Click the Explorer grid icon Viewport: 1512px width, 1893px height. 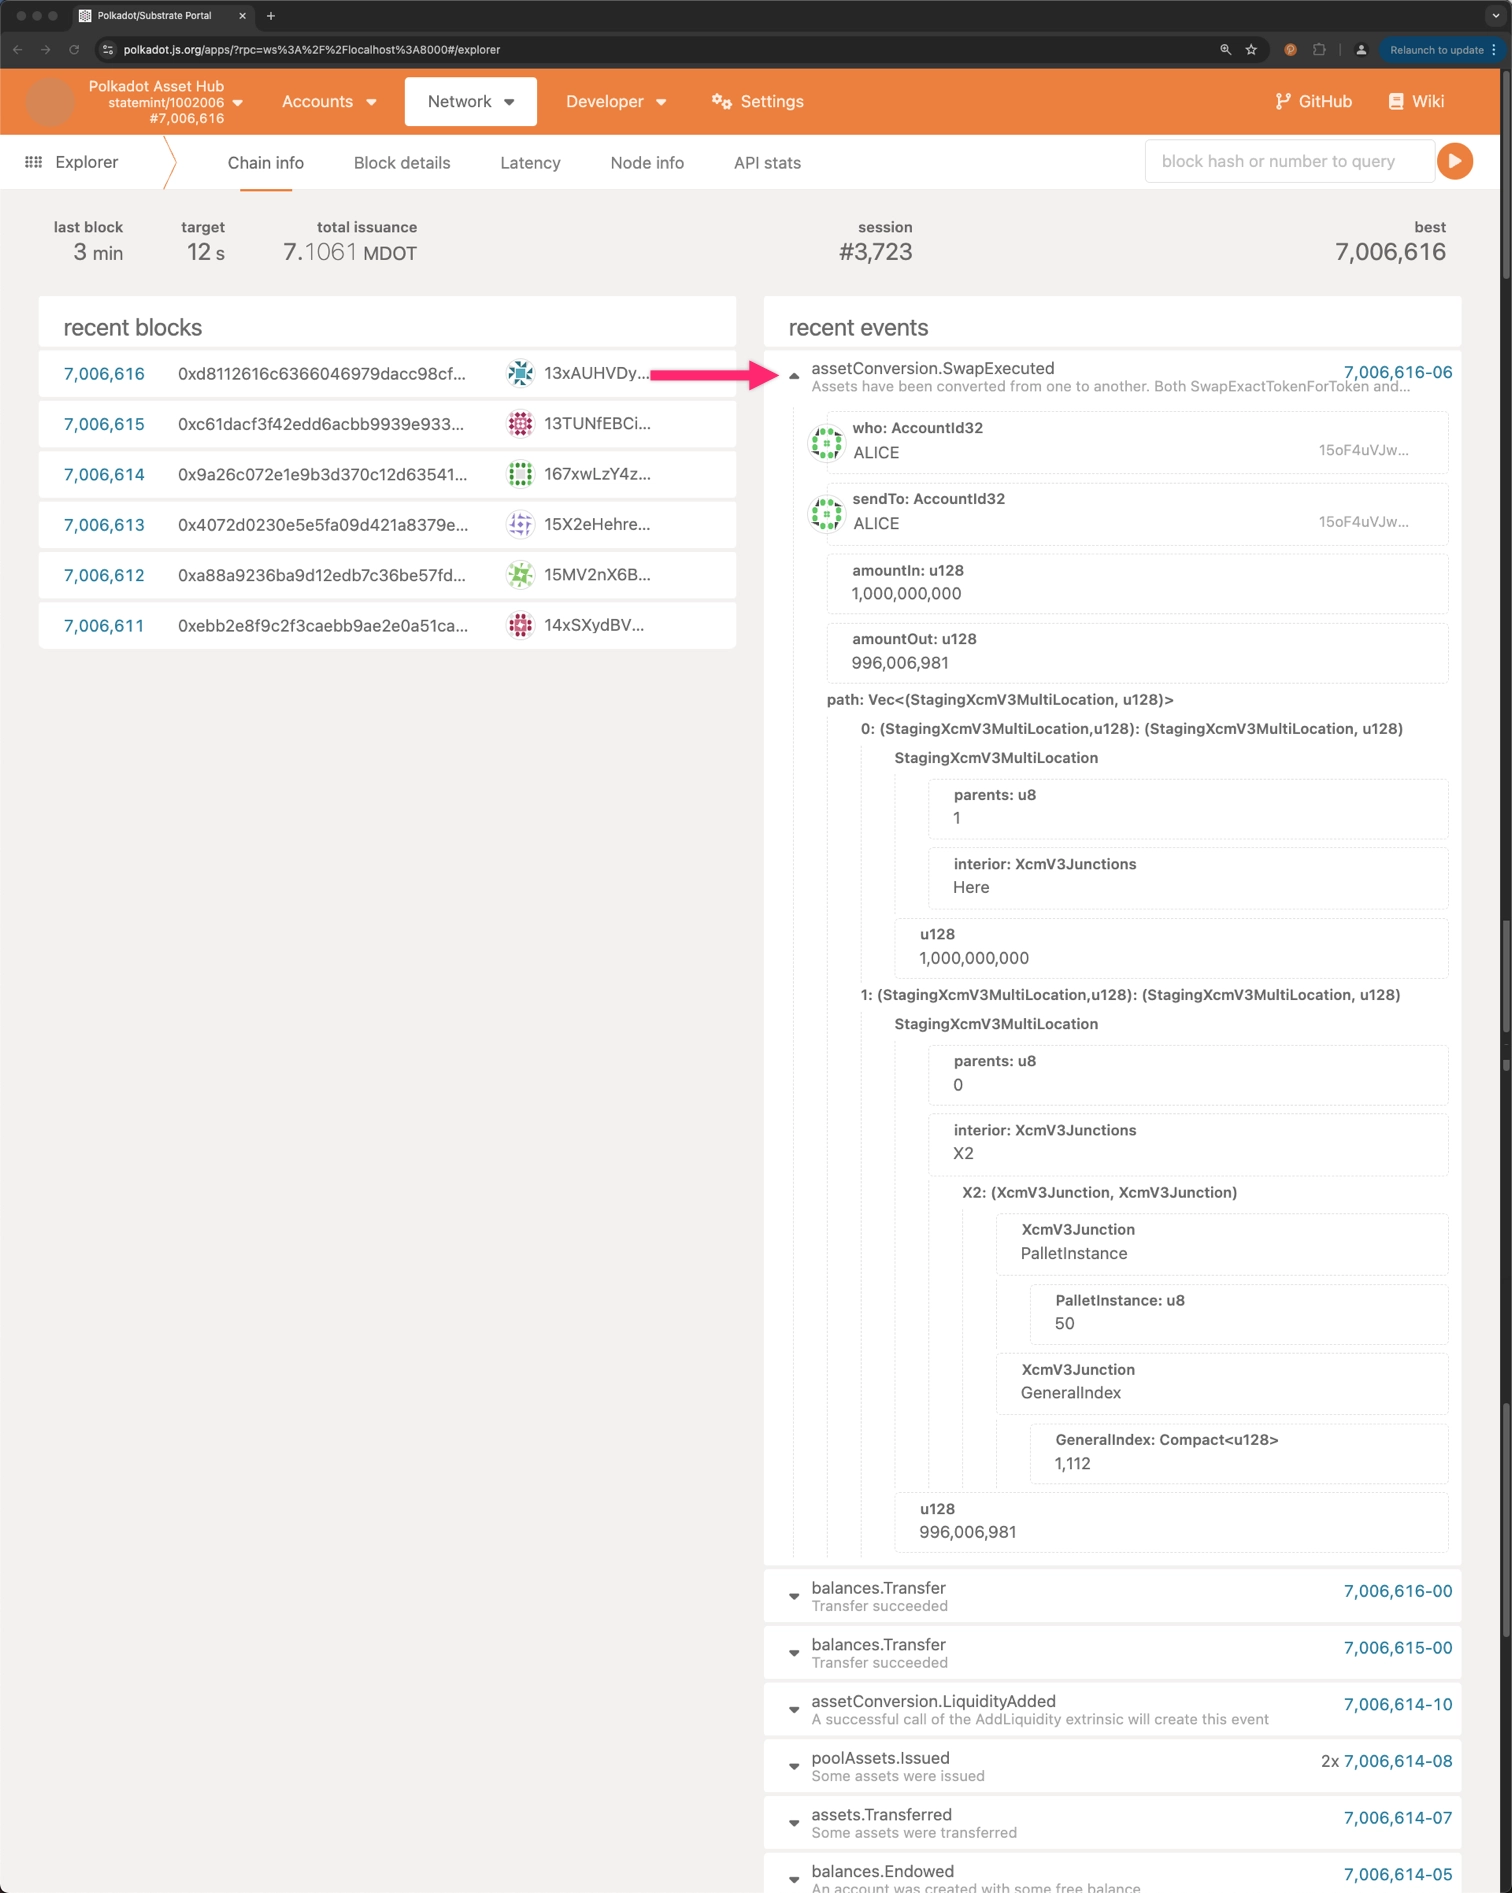[x=33, y=162]
